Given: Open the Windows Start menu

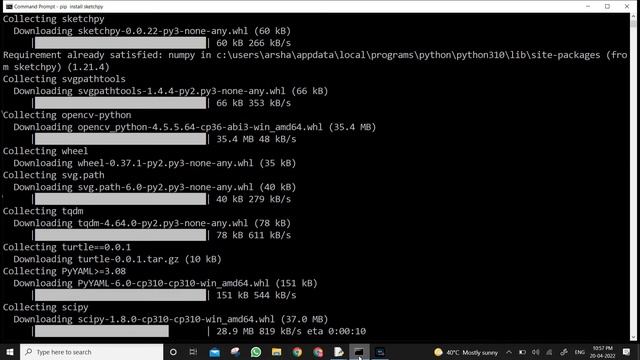Looking at the screenshot, I should pos(10,352).
